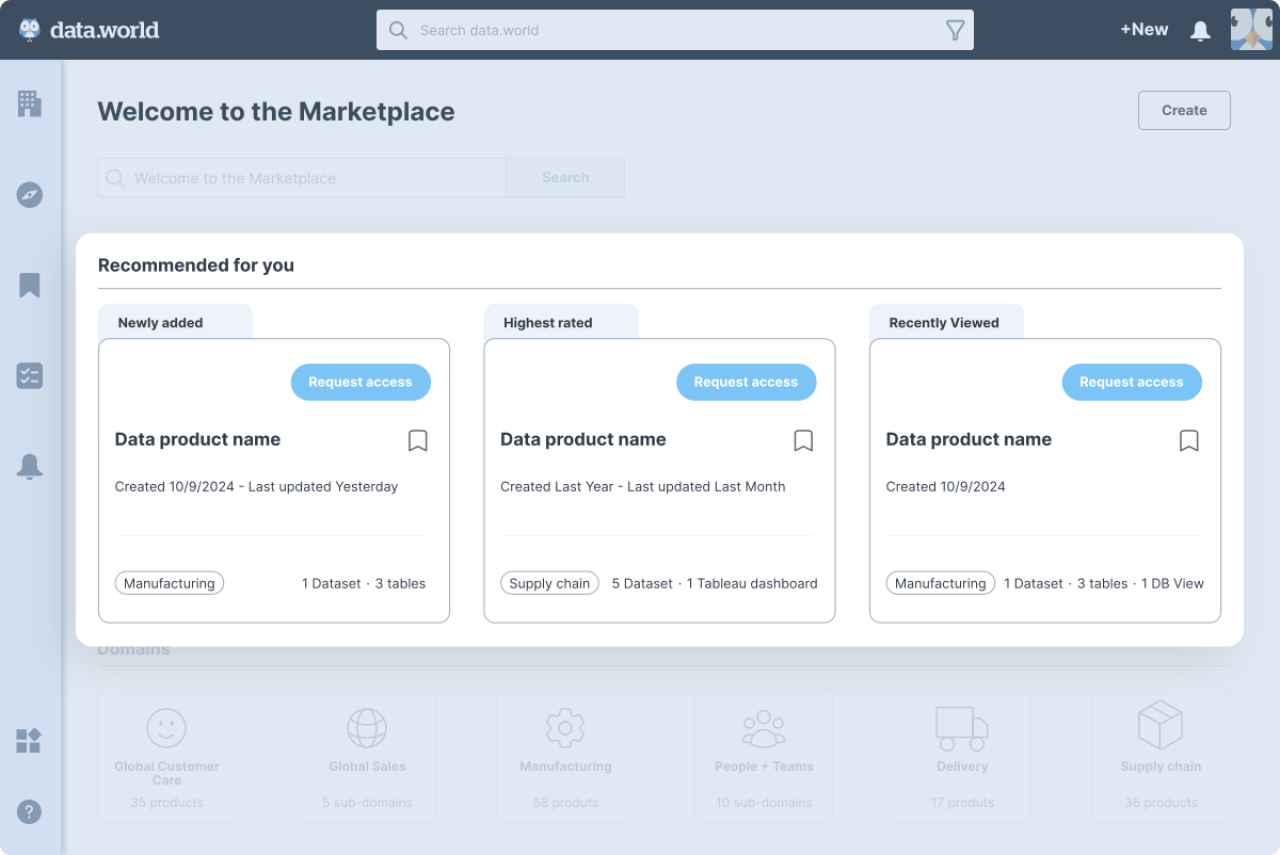Click the '5 sub-domains' count text
Image resolution: width=1280 pixels, height=855 pixels.
coord(367,802)
